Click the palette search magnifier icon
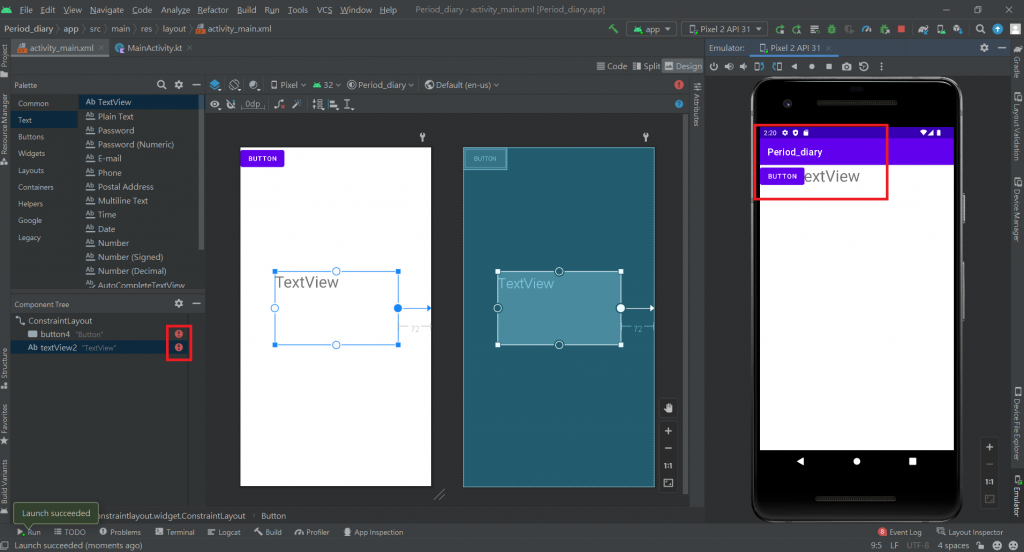The width and height of the screenshot is (1024, 552). click(161, 85)
